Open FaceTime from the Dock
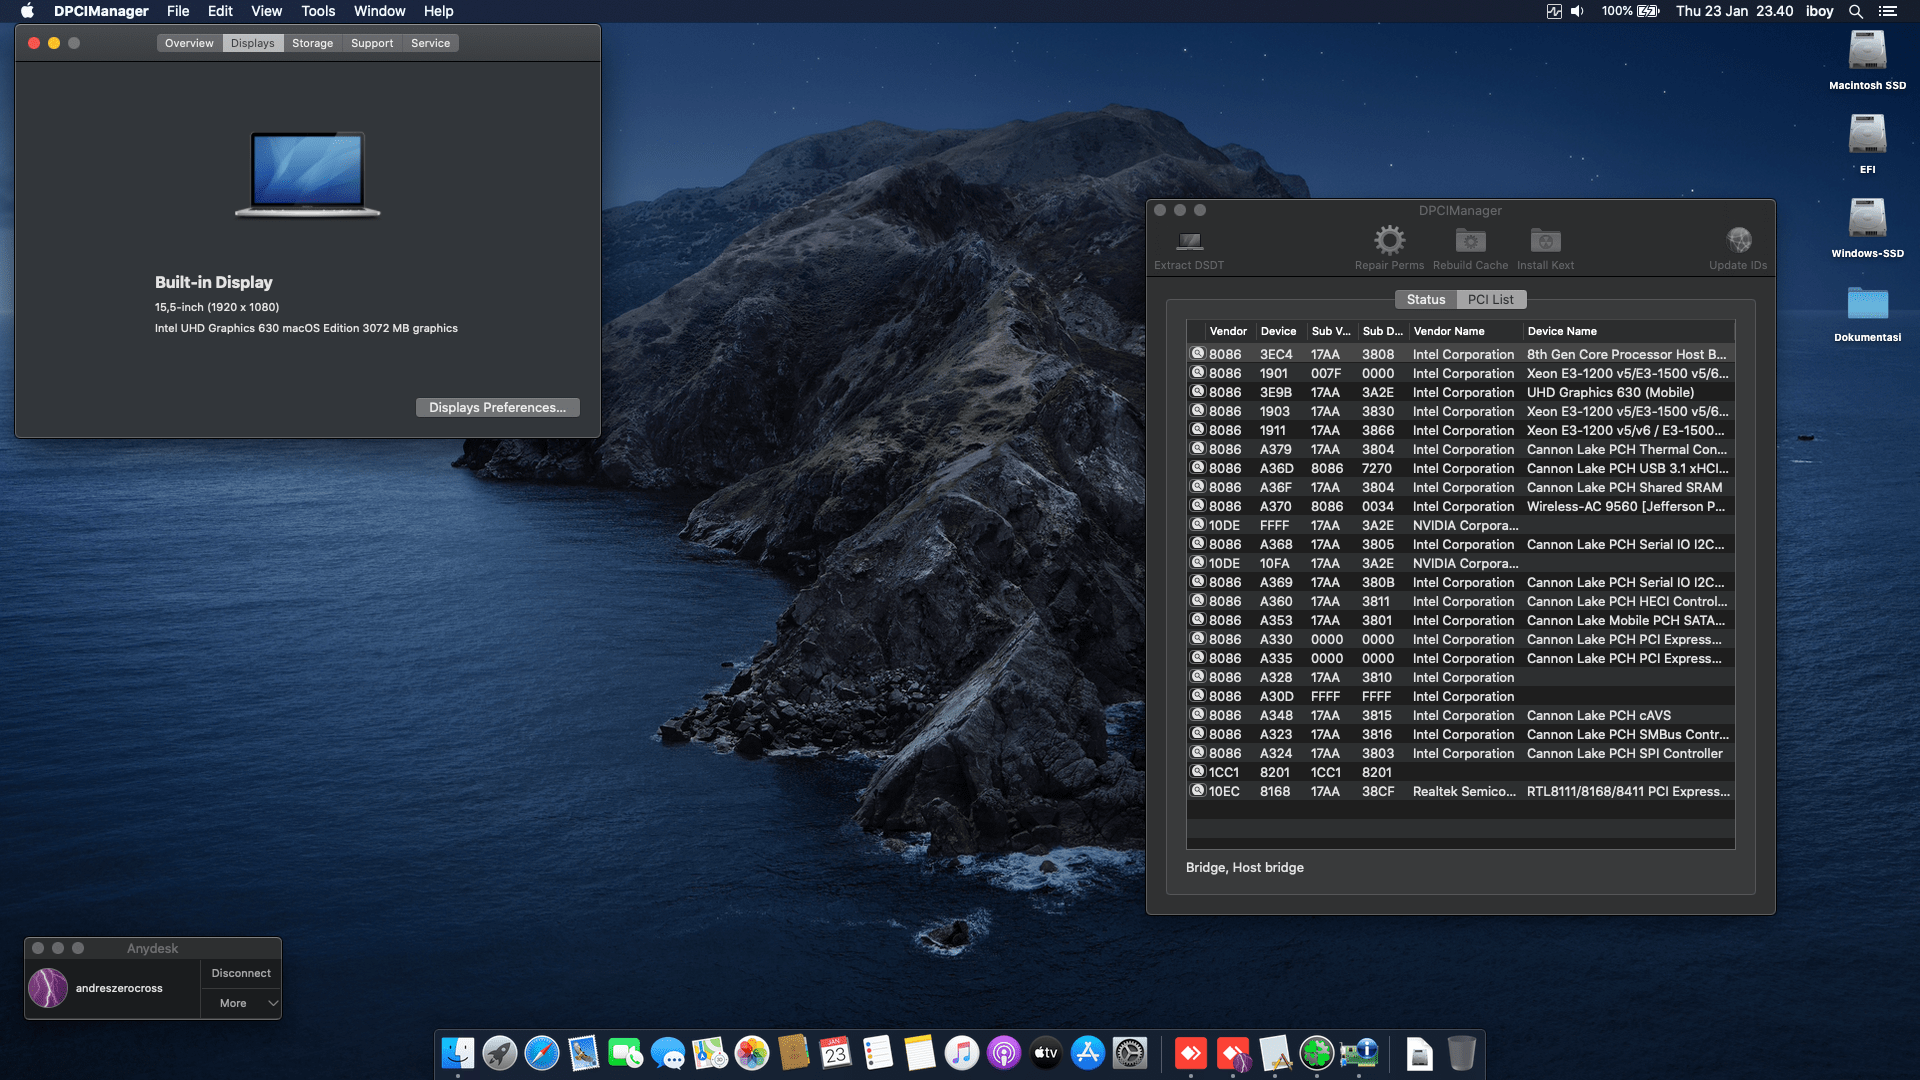1920x1080 pixels. pyautogui.click(x=626, y=1053)
